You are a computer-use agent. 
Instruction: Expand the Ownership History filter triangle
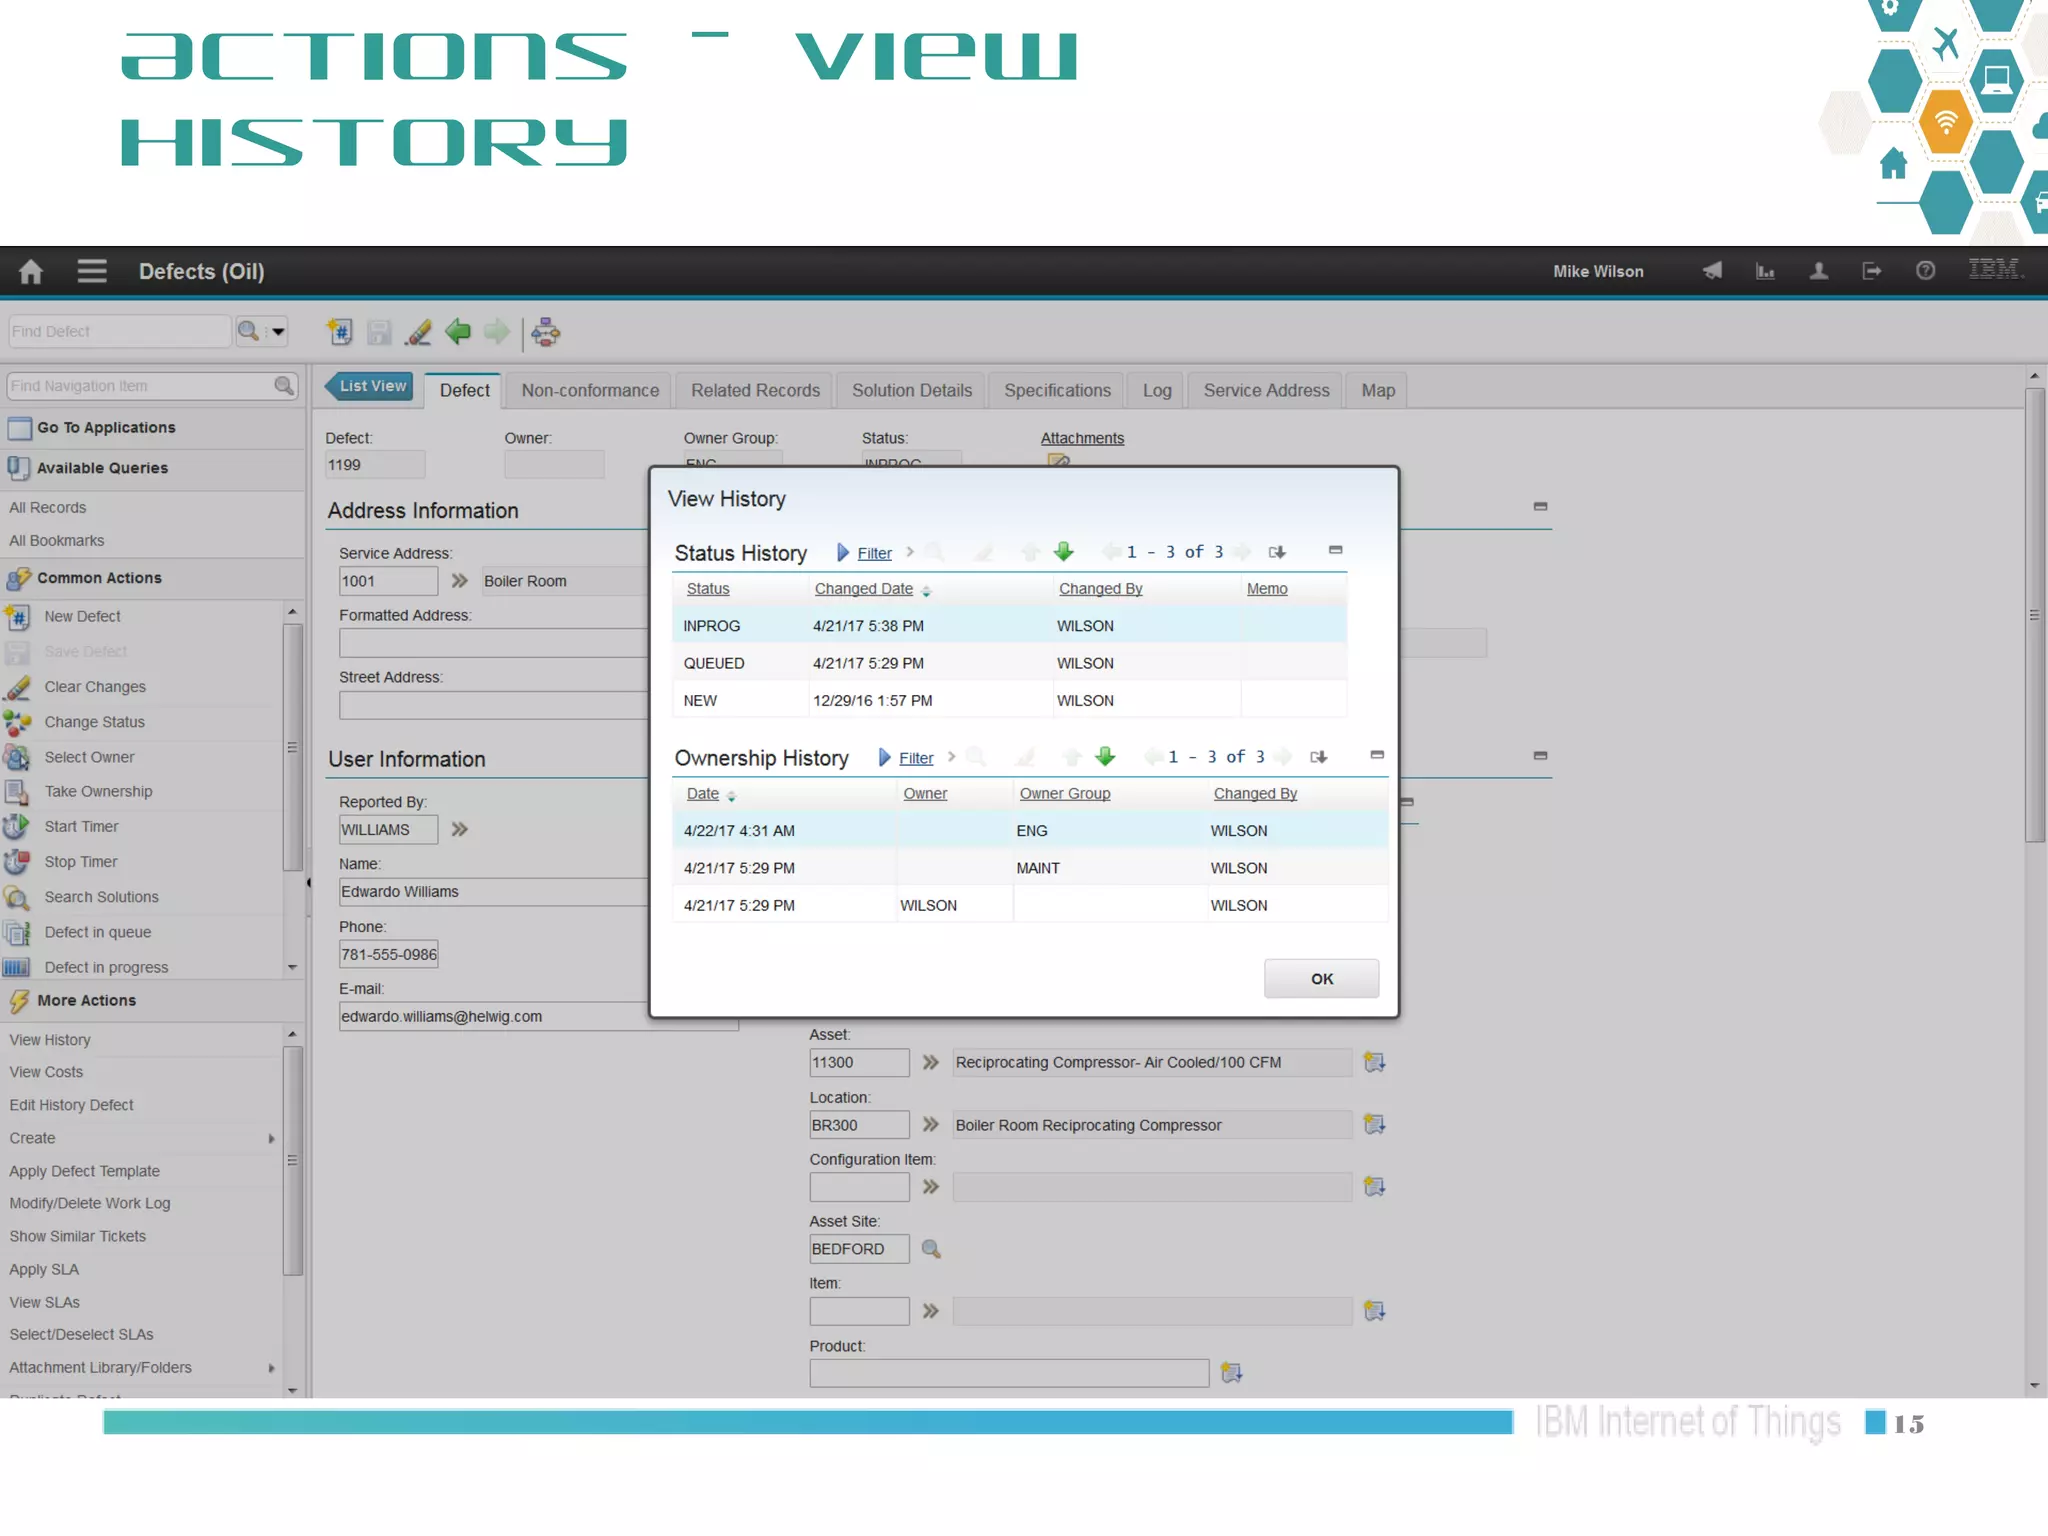(x=885, y=757)
